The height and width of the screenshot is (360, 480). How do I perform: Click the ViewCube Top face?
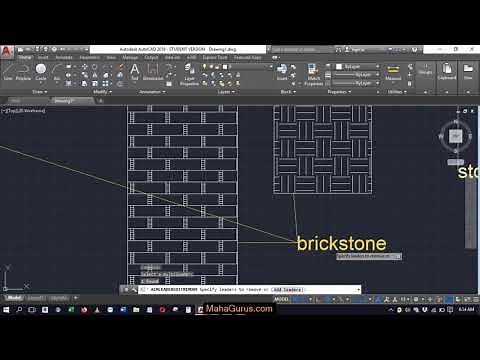[x=455, y=136]
